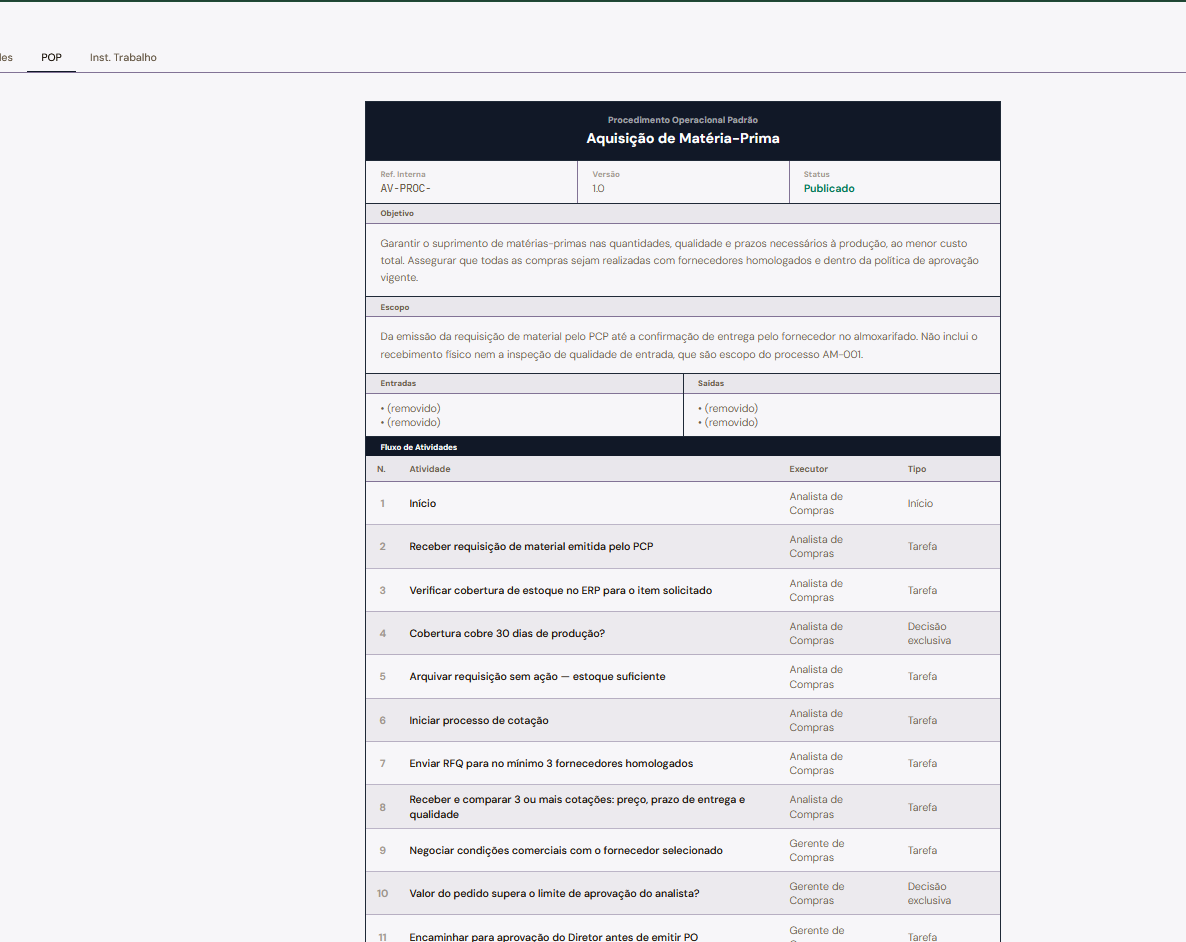Image resolution: width=1186 pixels, height=942 pixels.
Task: Click the Tipo column header
Action: [917, 469]
